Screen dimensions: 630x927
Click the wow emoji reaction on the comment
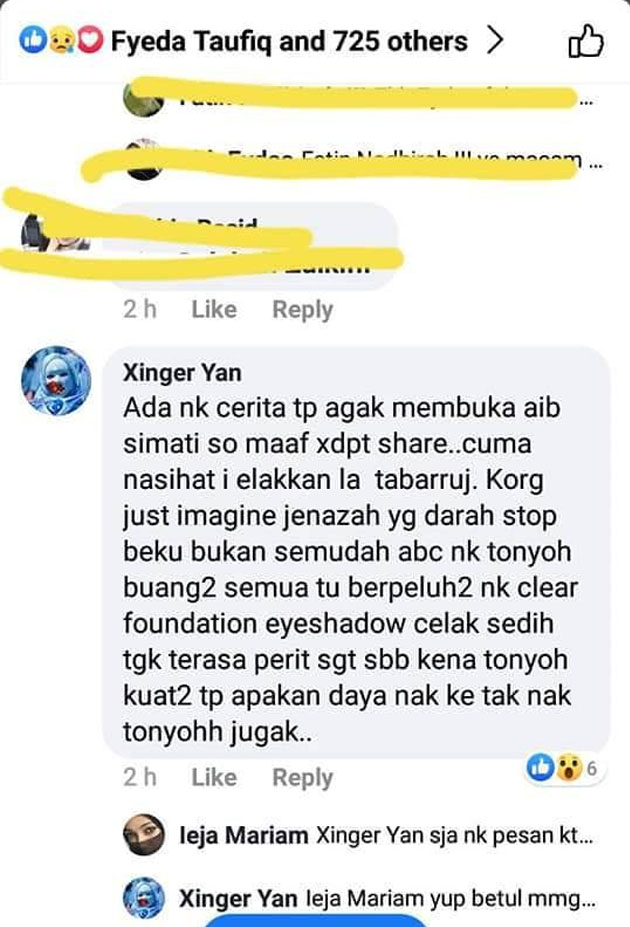(x=569, y=768)
